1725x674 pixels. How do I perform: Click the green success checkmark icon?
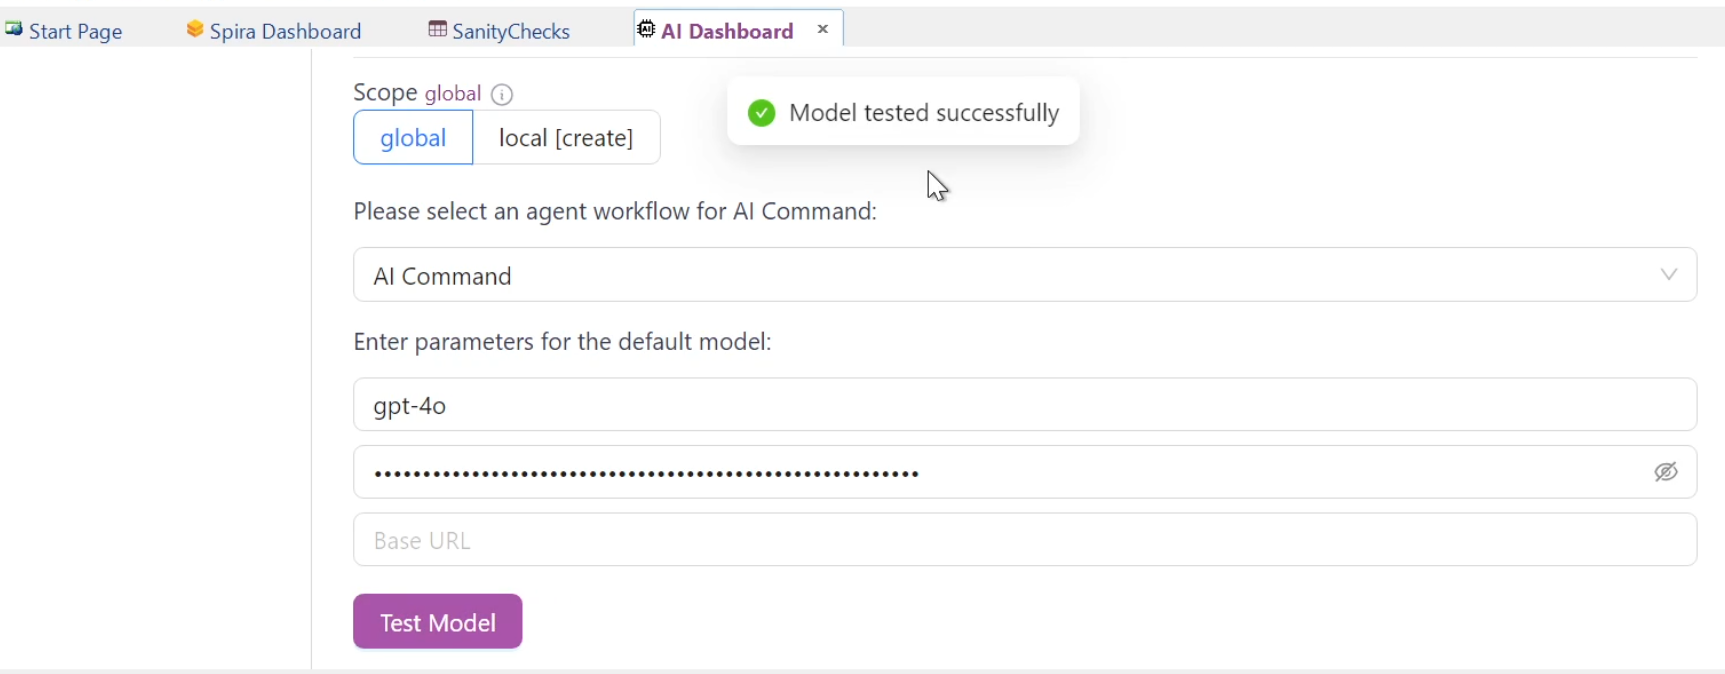[x=761, y=113]
